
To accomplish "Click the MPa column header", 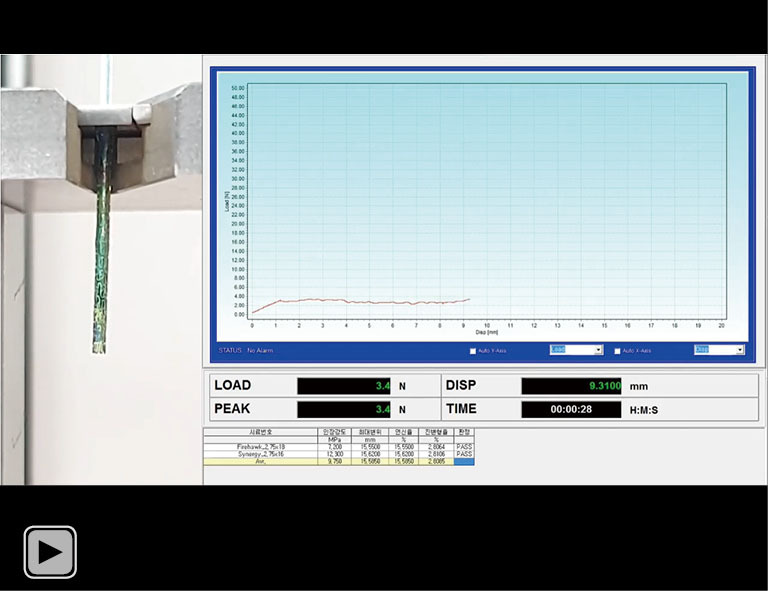I will [335, 438].
